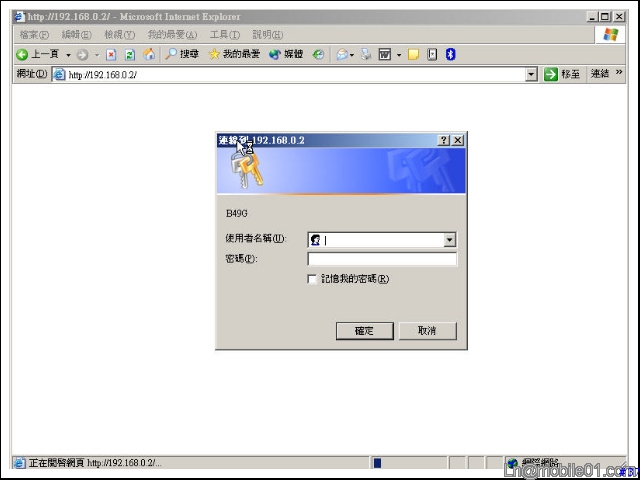Open the 檢視(V) menu
640x480 pixels.
[120, 35]
